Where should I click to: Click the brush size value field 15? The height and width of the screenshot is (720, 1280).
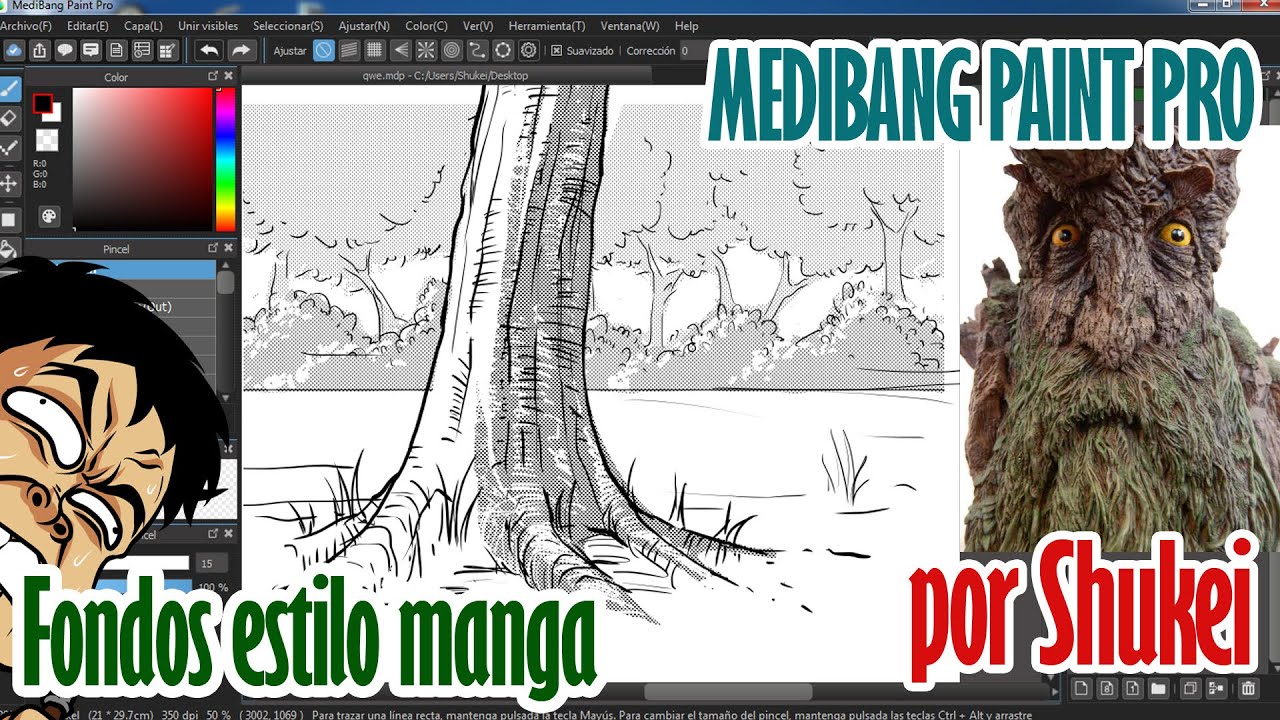pos(211,564)
